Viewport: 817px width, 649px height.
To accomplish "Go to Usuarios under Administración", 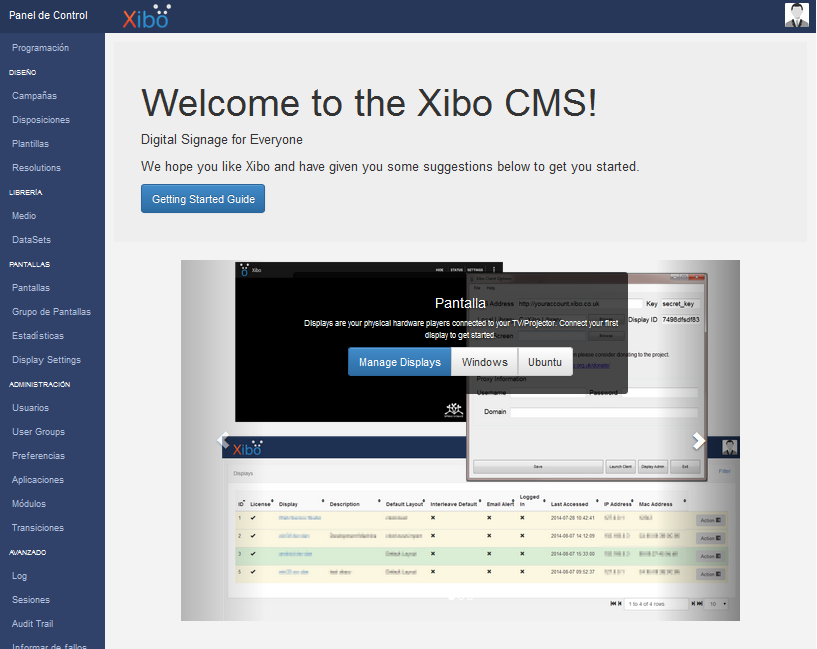I will (31, 408).
